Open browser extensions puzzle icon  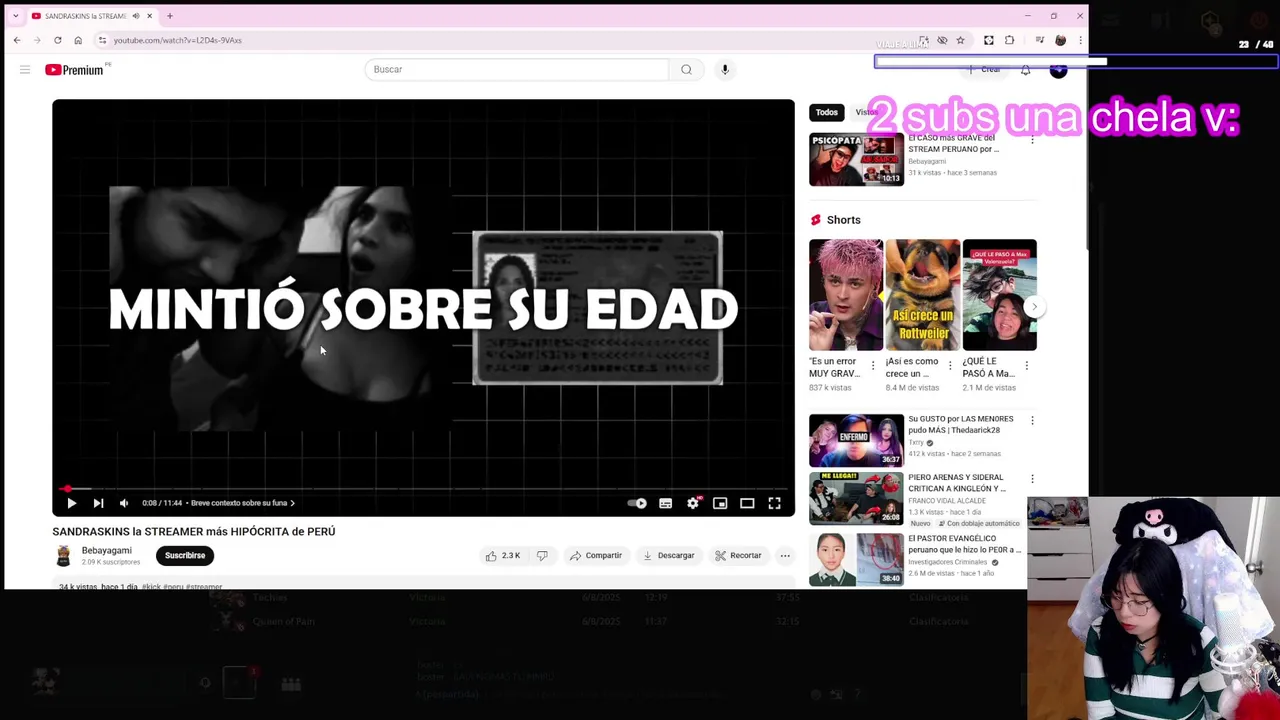[1009, 40]
